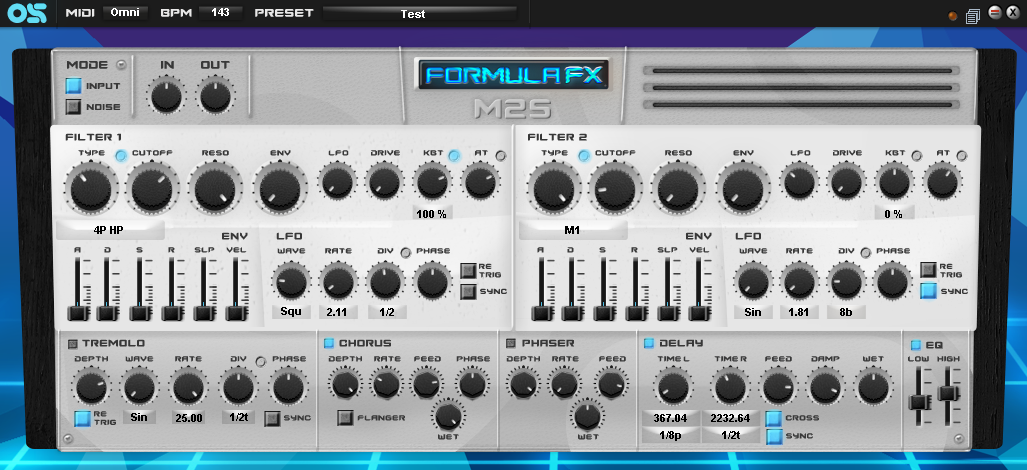The image size is (1027, 470).
Task: Click Delay Time R 2232.64 field
Action: point(730,418)
